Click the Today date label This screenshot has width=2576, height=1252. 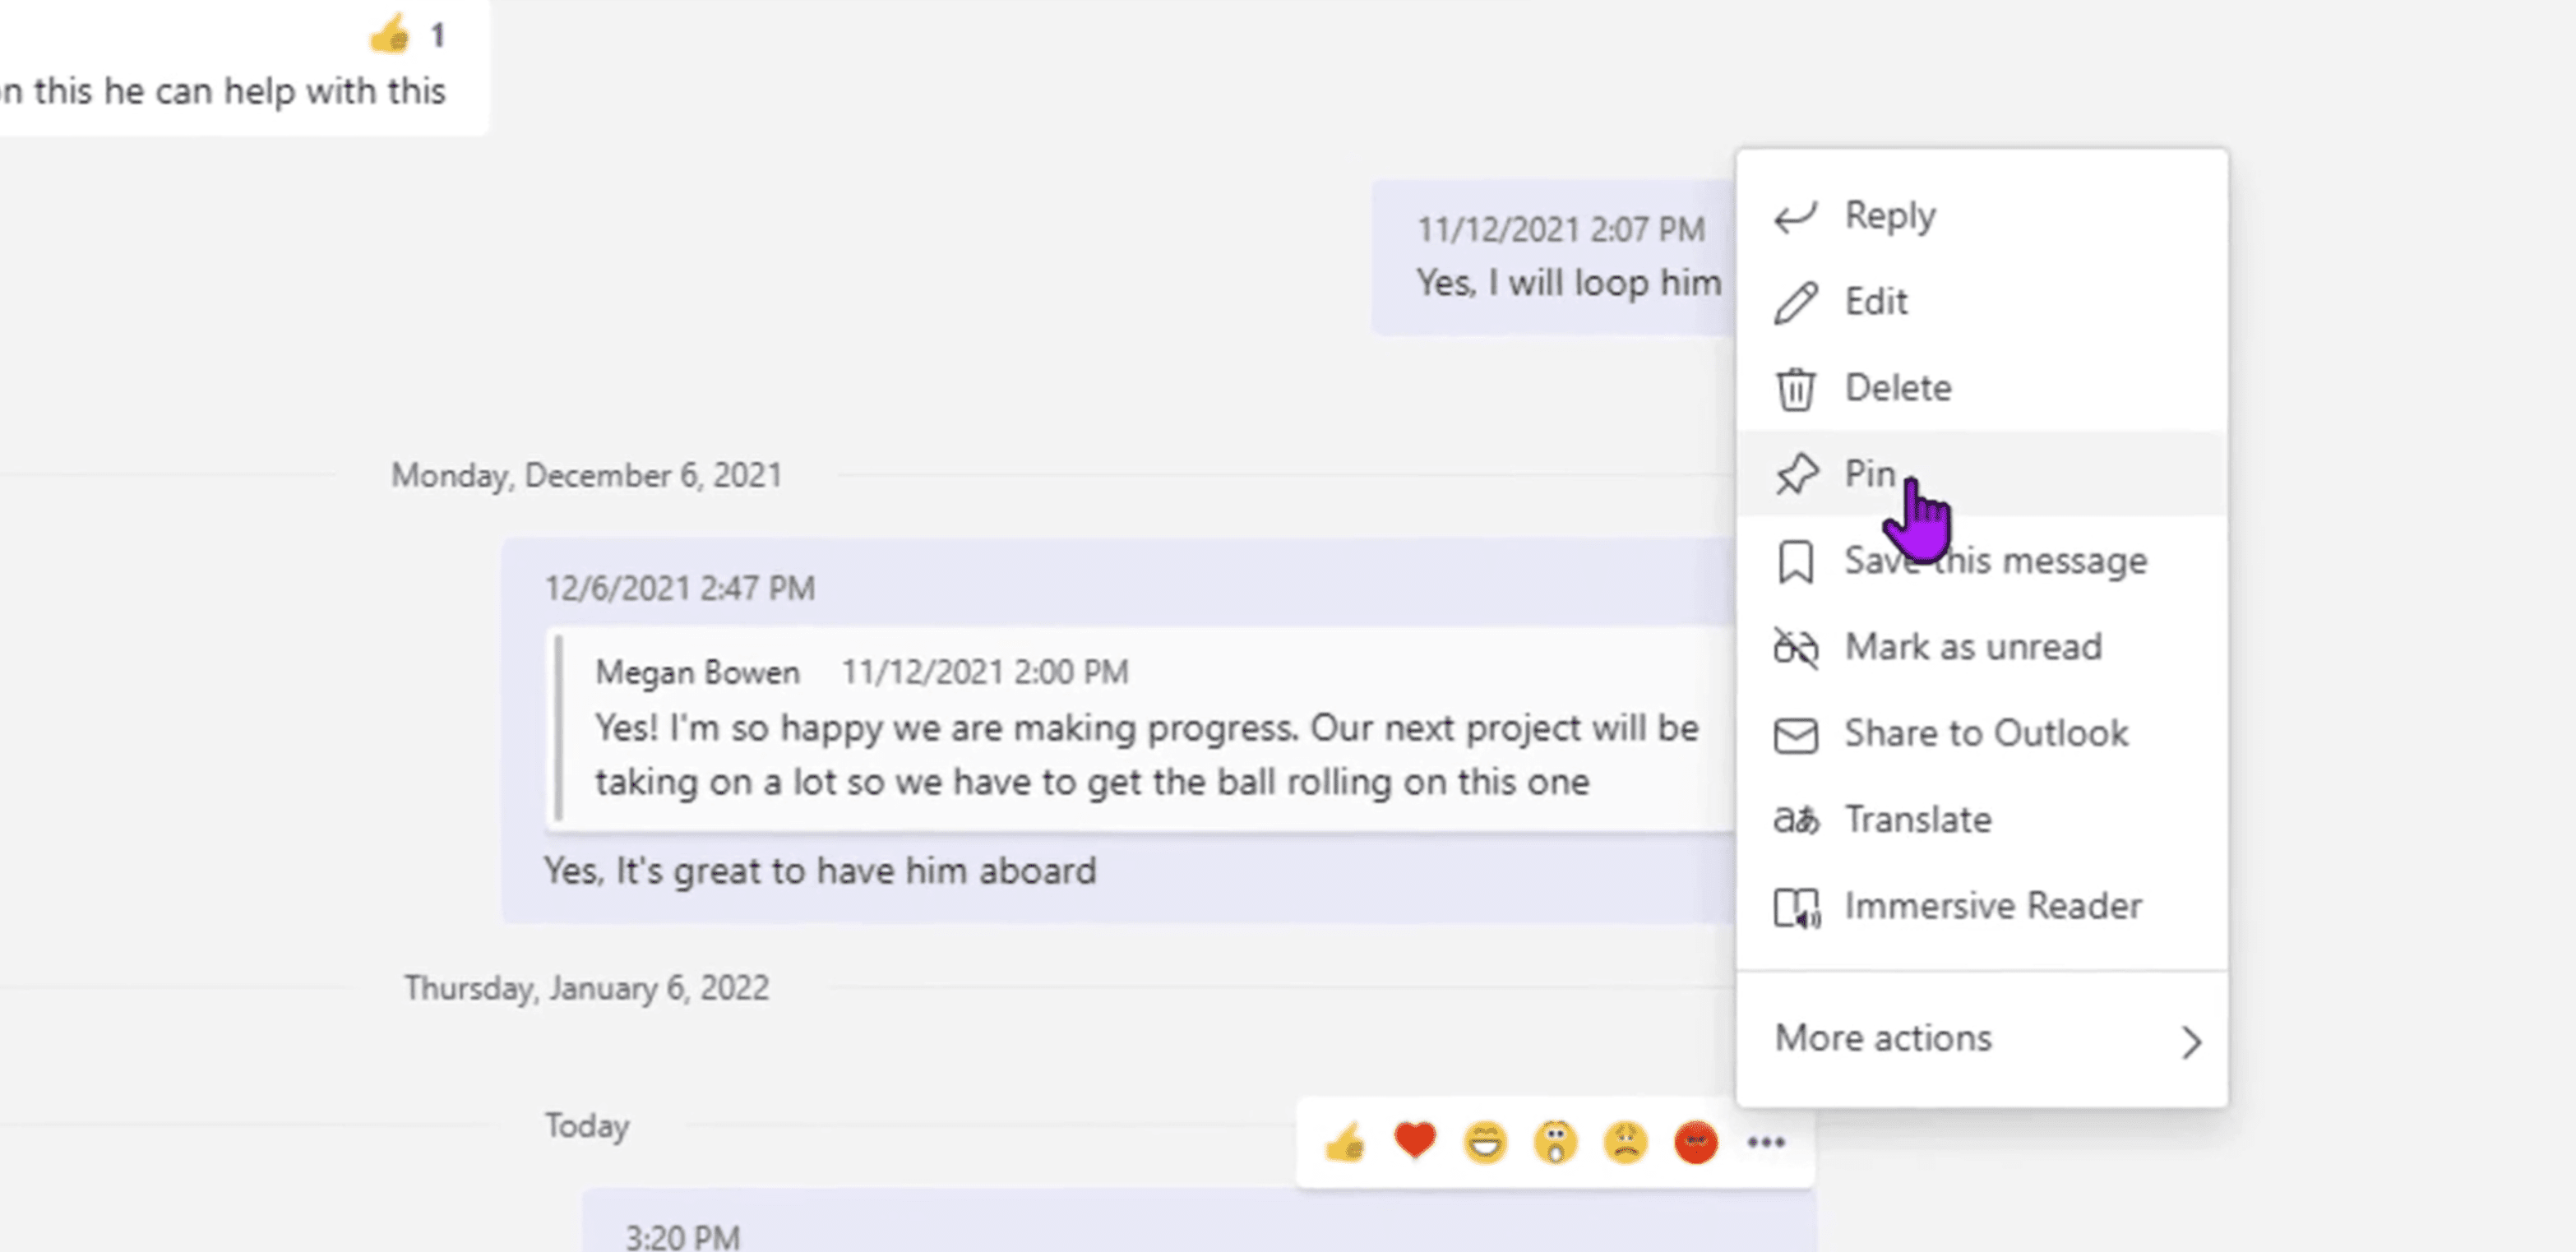tap(587, 1126)
